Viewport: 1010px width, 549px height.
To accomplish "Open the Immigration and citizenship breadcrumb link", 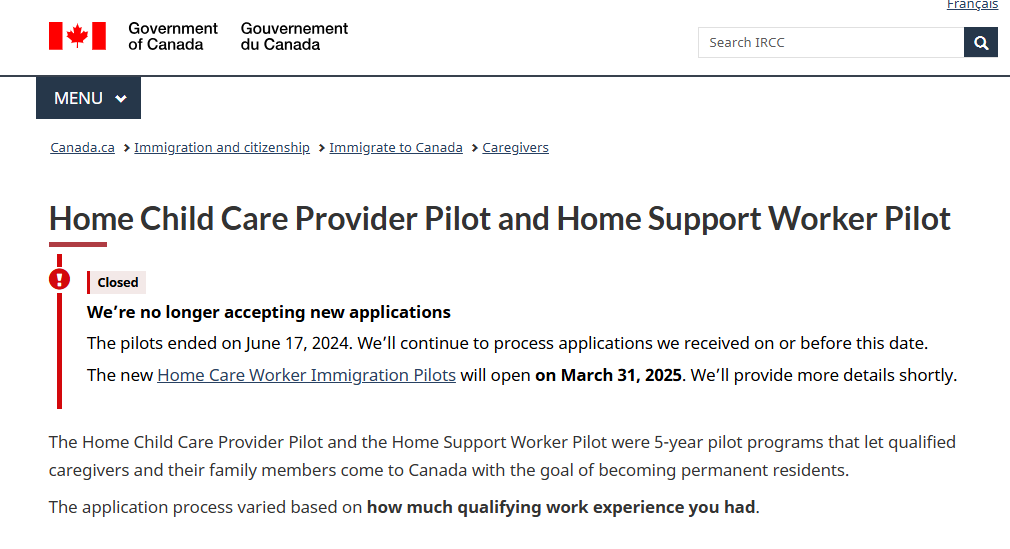I will (222, 148).
